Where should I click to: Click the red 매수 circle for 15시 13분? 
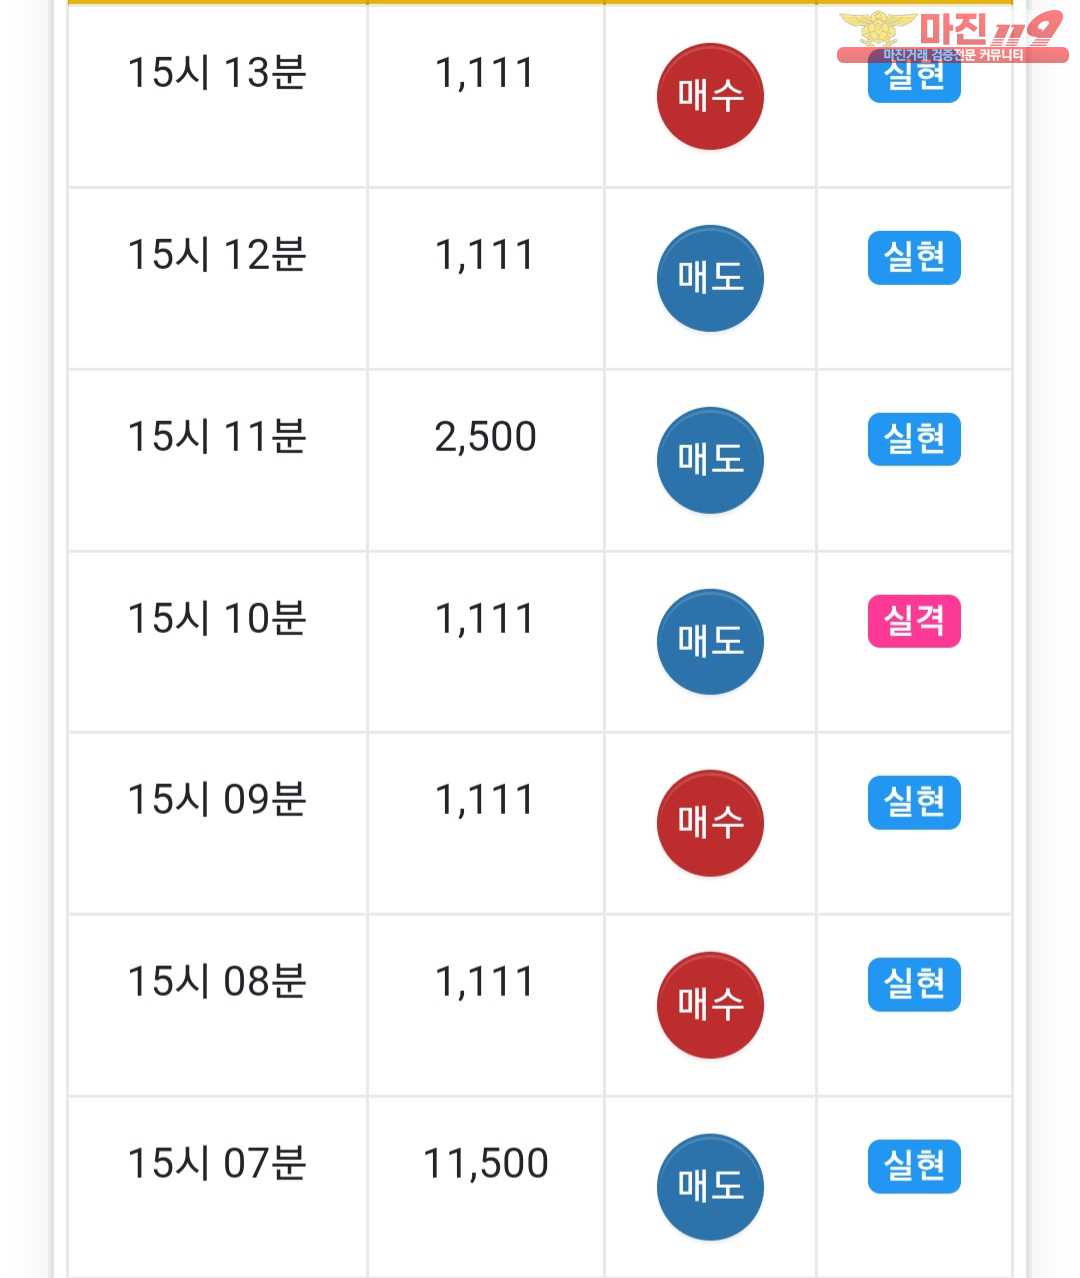pos(710,96)
